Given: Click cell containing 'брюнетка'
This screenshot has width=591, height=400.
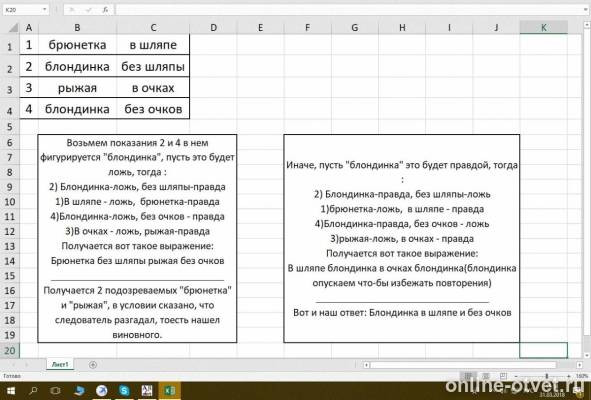Looking at the screenshot, I should 77,45.
